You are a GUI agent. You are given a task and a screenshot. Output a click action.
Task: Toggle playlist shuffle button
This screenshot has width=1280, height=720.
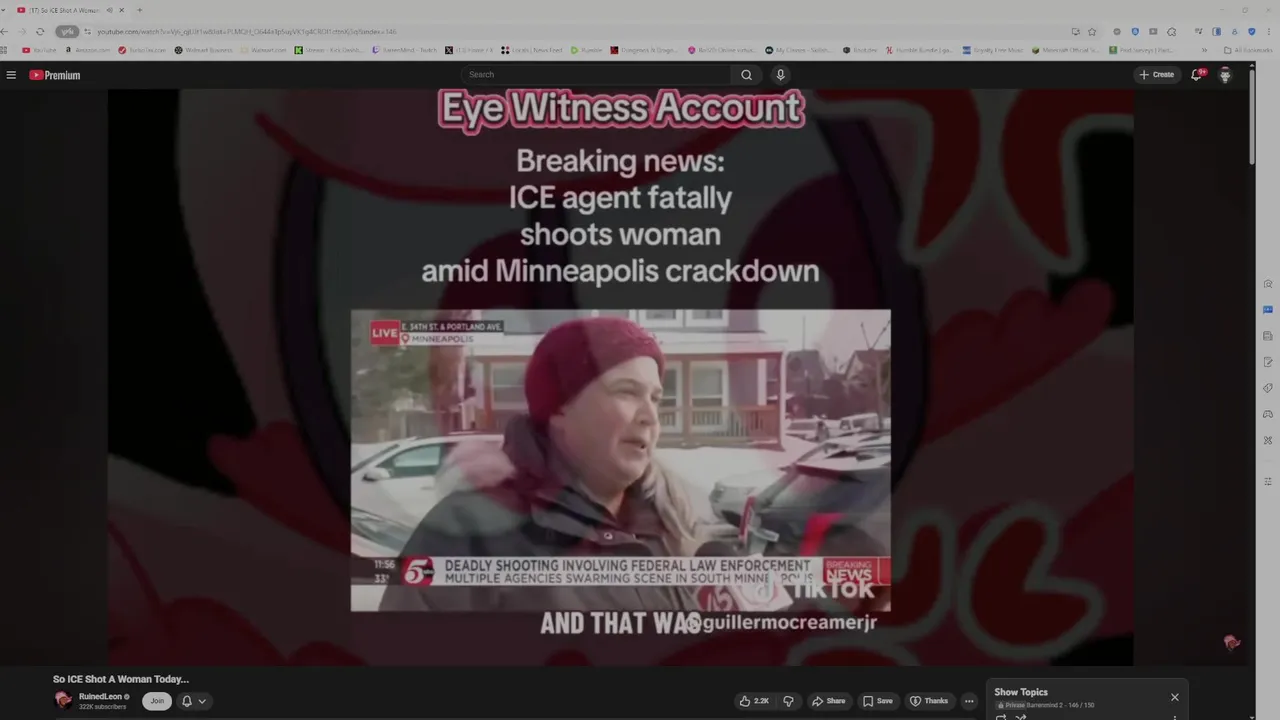(1021, 717)
